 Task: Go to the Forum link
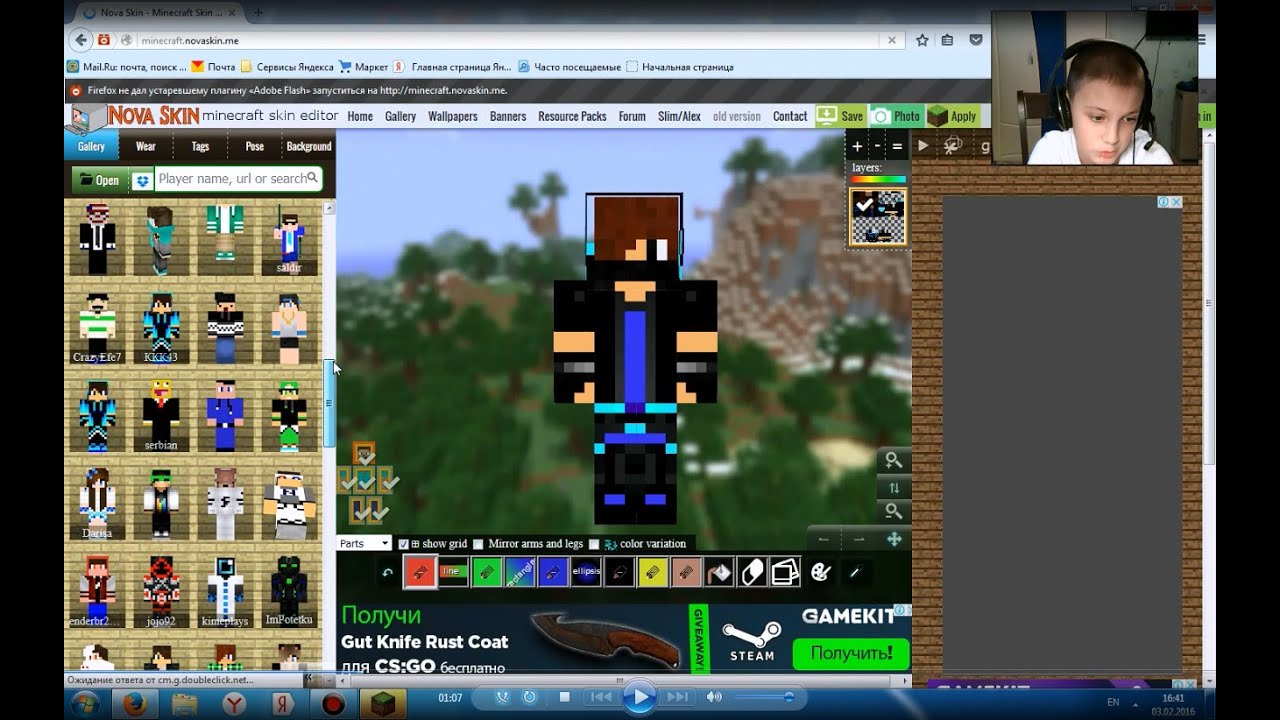point(632,116)
